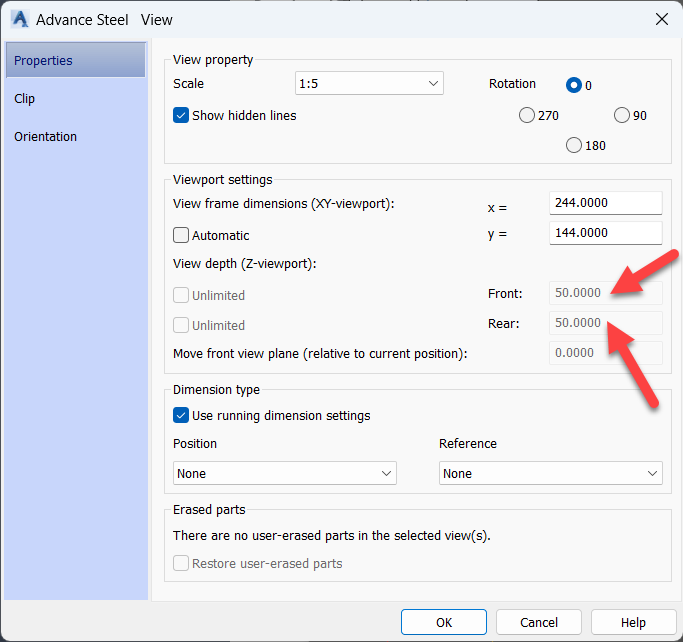The image size is (683, 642).
Task: Toggle the Show hidden lines checkbox
Action: [181, 115]
